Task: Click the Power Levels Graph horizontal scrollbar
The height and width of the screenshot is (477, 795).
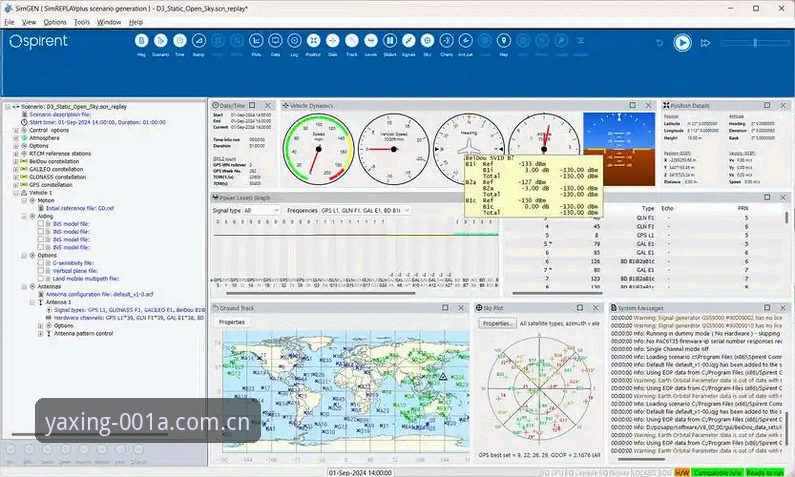Action: [320, 293]
